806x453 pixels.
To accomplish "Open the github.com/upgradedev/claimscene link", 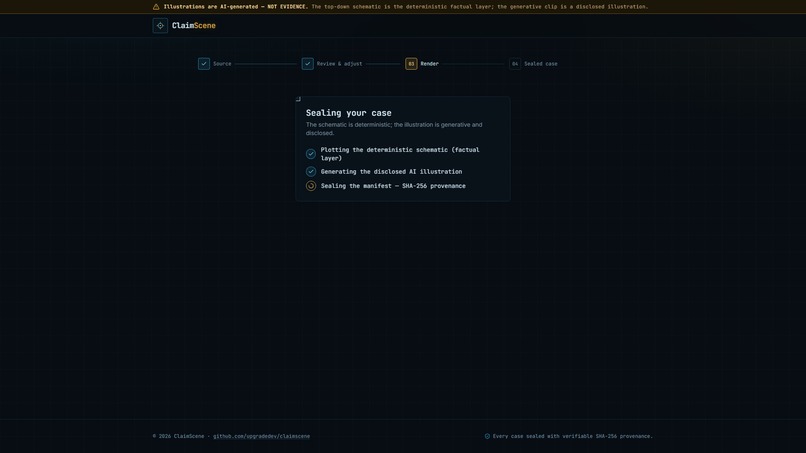I will point(262,436).
